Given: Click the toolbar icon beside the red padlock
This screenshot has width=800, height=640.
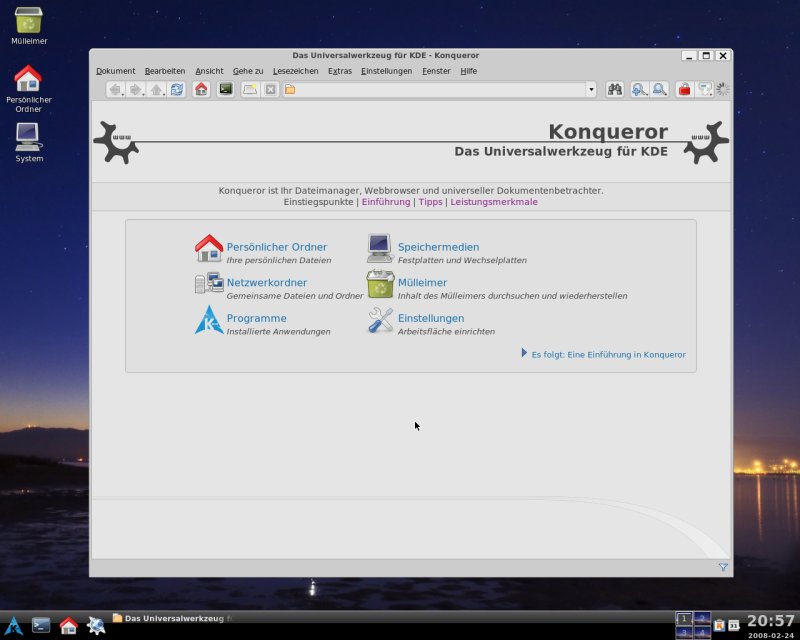Looking at the screenshot, I should tap(705, 90).
